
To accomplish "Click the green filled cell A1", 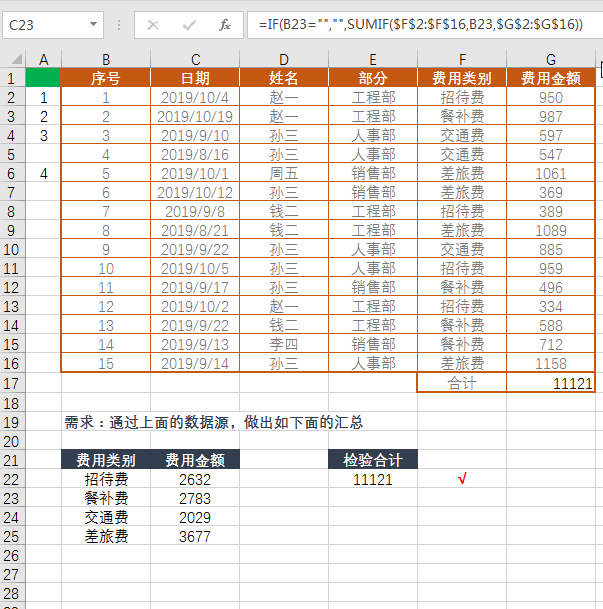I will (43, 78).
